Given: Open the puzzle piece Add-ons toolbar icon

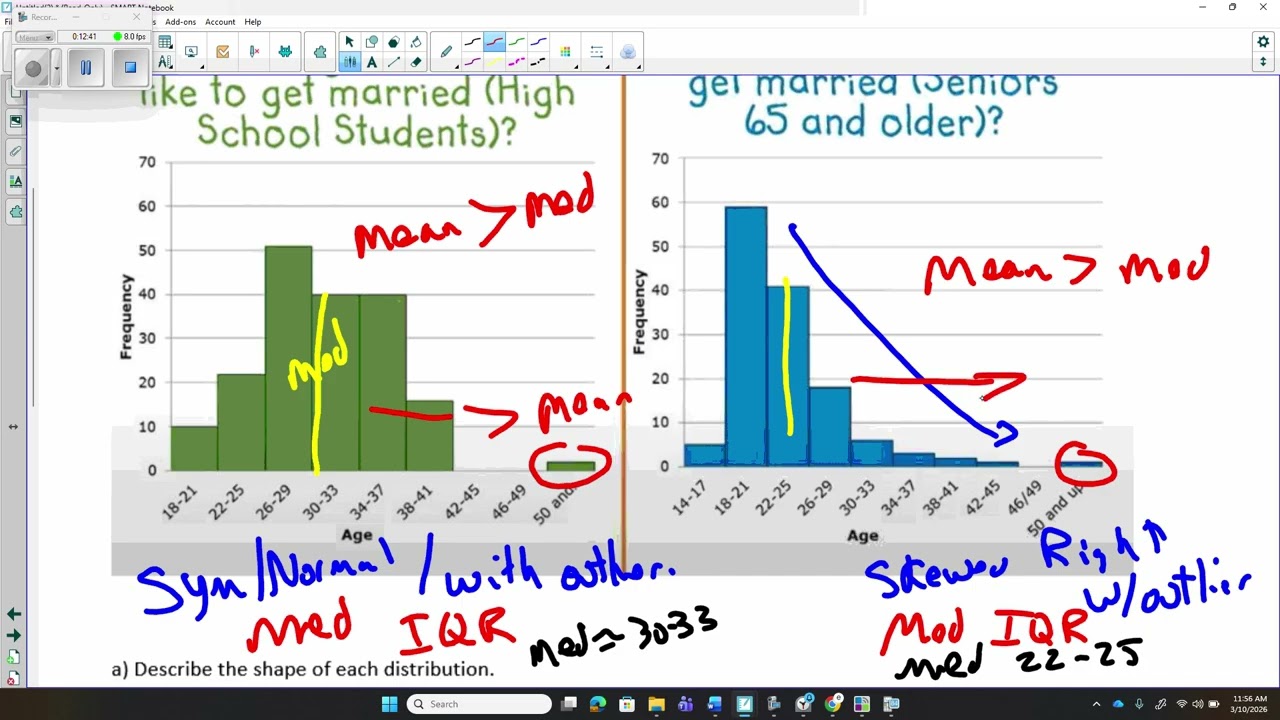Looking at the screenshot, I should point(320,52).
